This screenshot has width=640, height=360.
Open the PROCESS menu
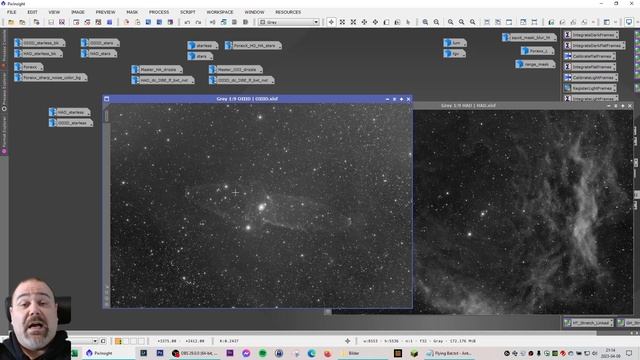click(159, 12)
